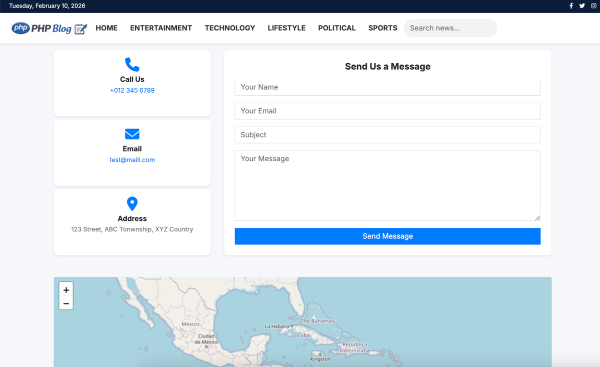Click the blue email envelope icon
Image resolution: width=600 pixels, height=367 pixels.
(132, 134)
